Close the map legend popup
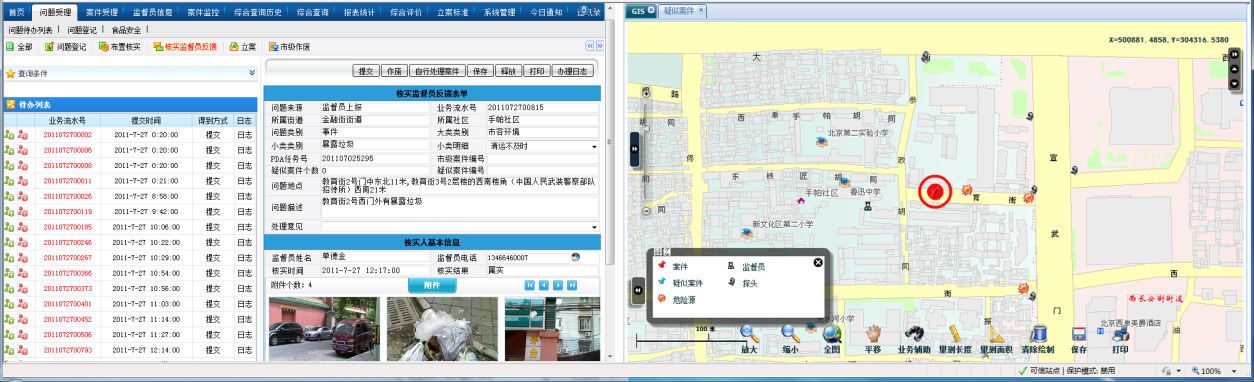Viewport: 1254px width, 382px height. coord(818,262)
